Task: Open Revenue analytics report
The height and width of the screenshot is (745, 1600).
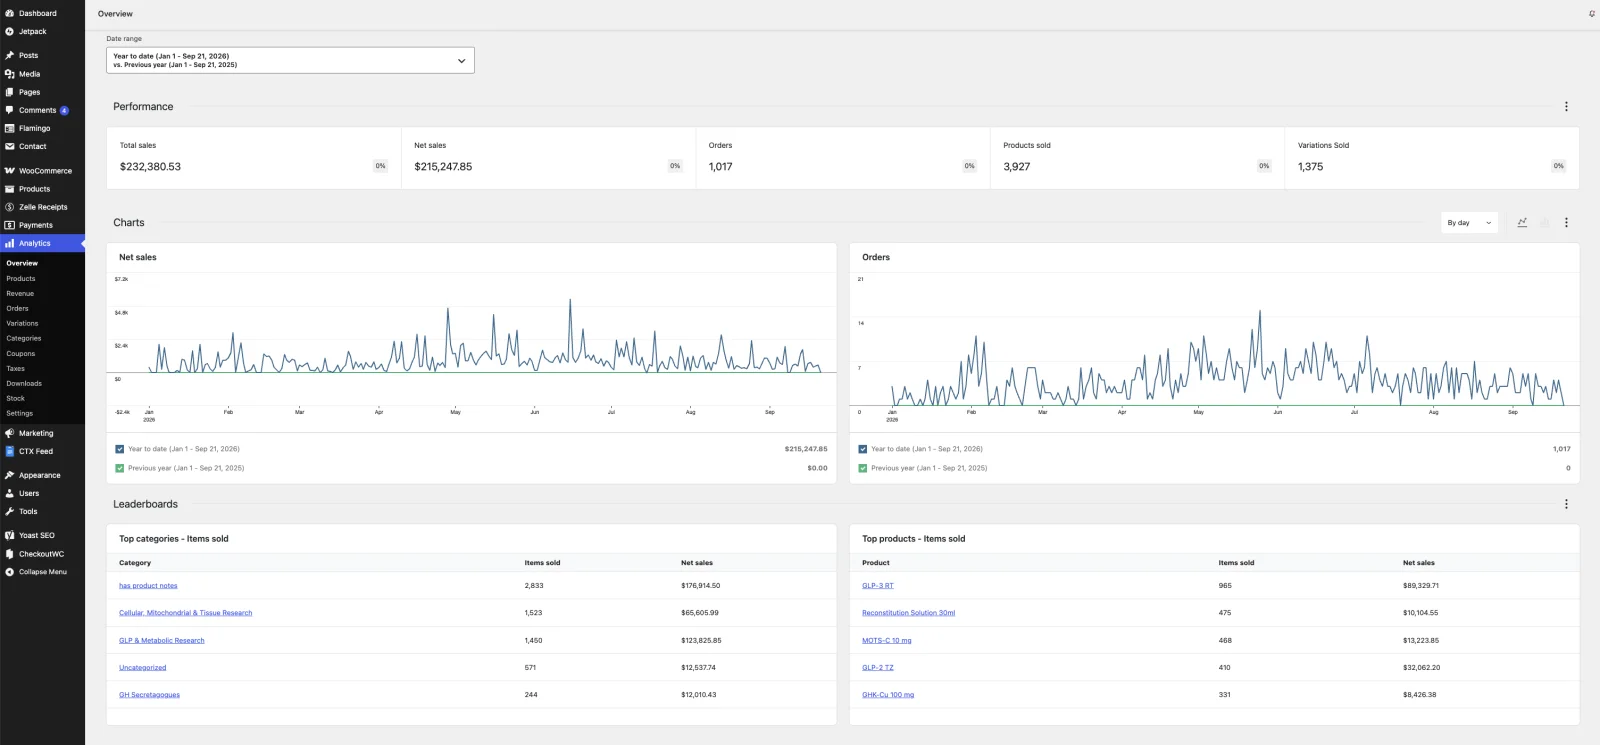Action: click(x=20, y=294)
